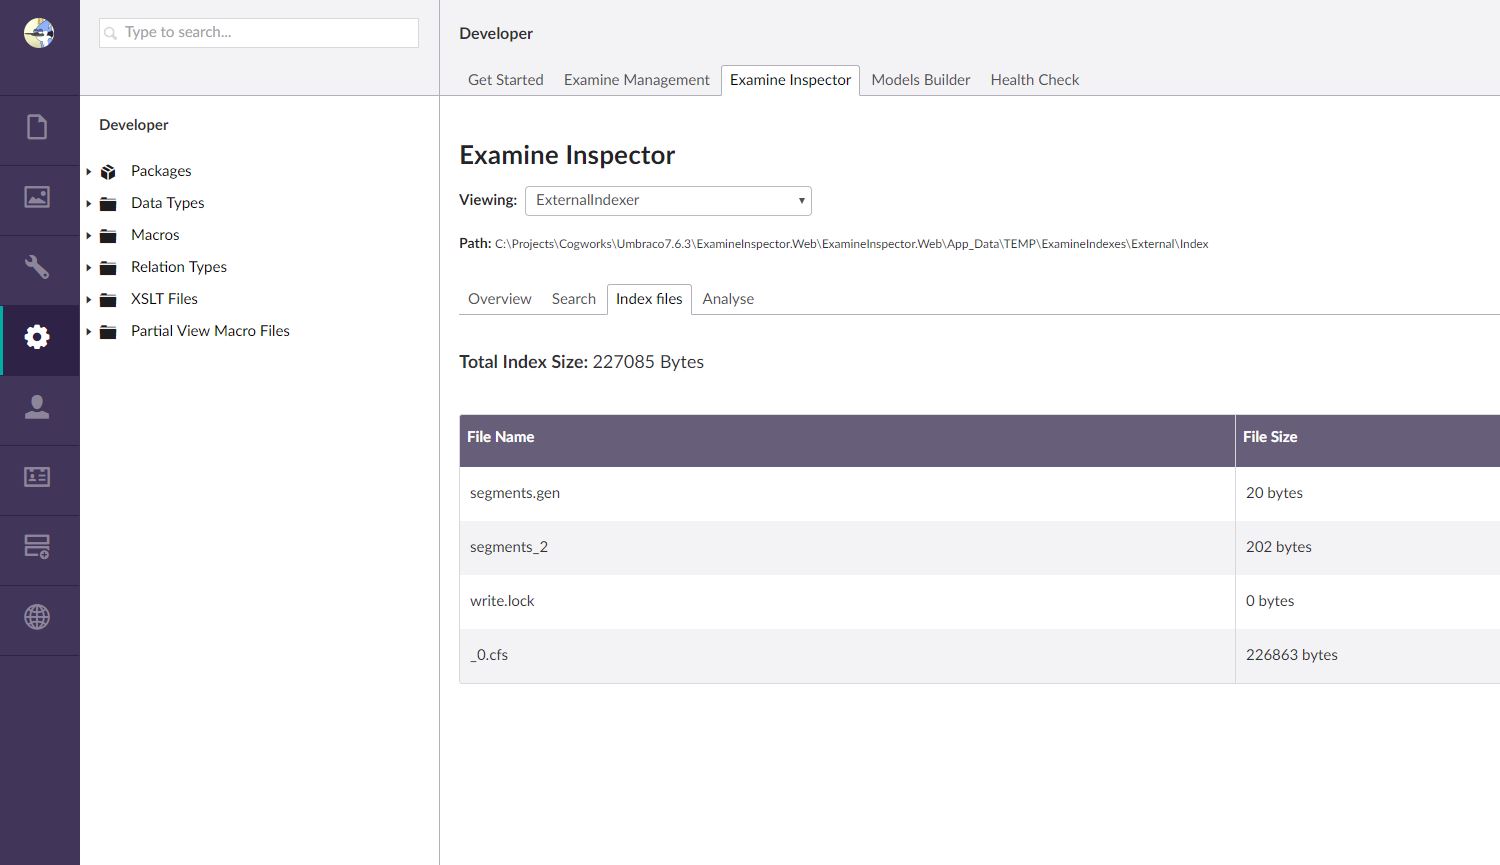Open the Forms section icon
Image resolution: width=1500 pixels, height=865 pixels.
coord(37,547)
